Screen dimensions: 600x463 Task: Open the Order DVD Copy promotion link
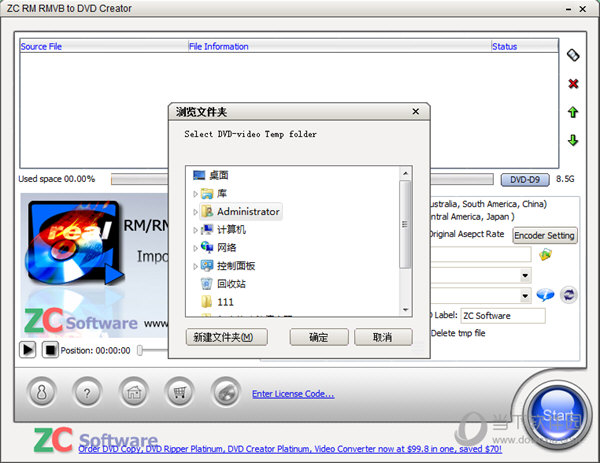290,449
